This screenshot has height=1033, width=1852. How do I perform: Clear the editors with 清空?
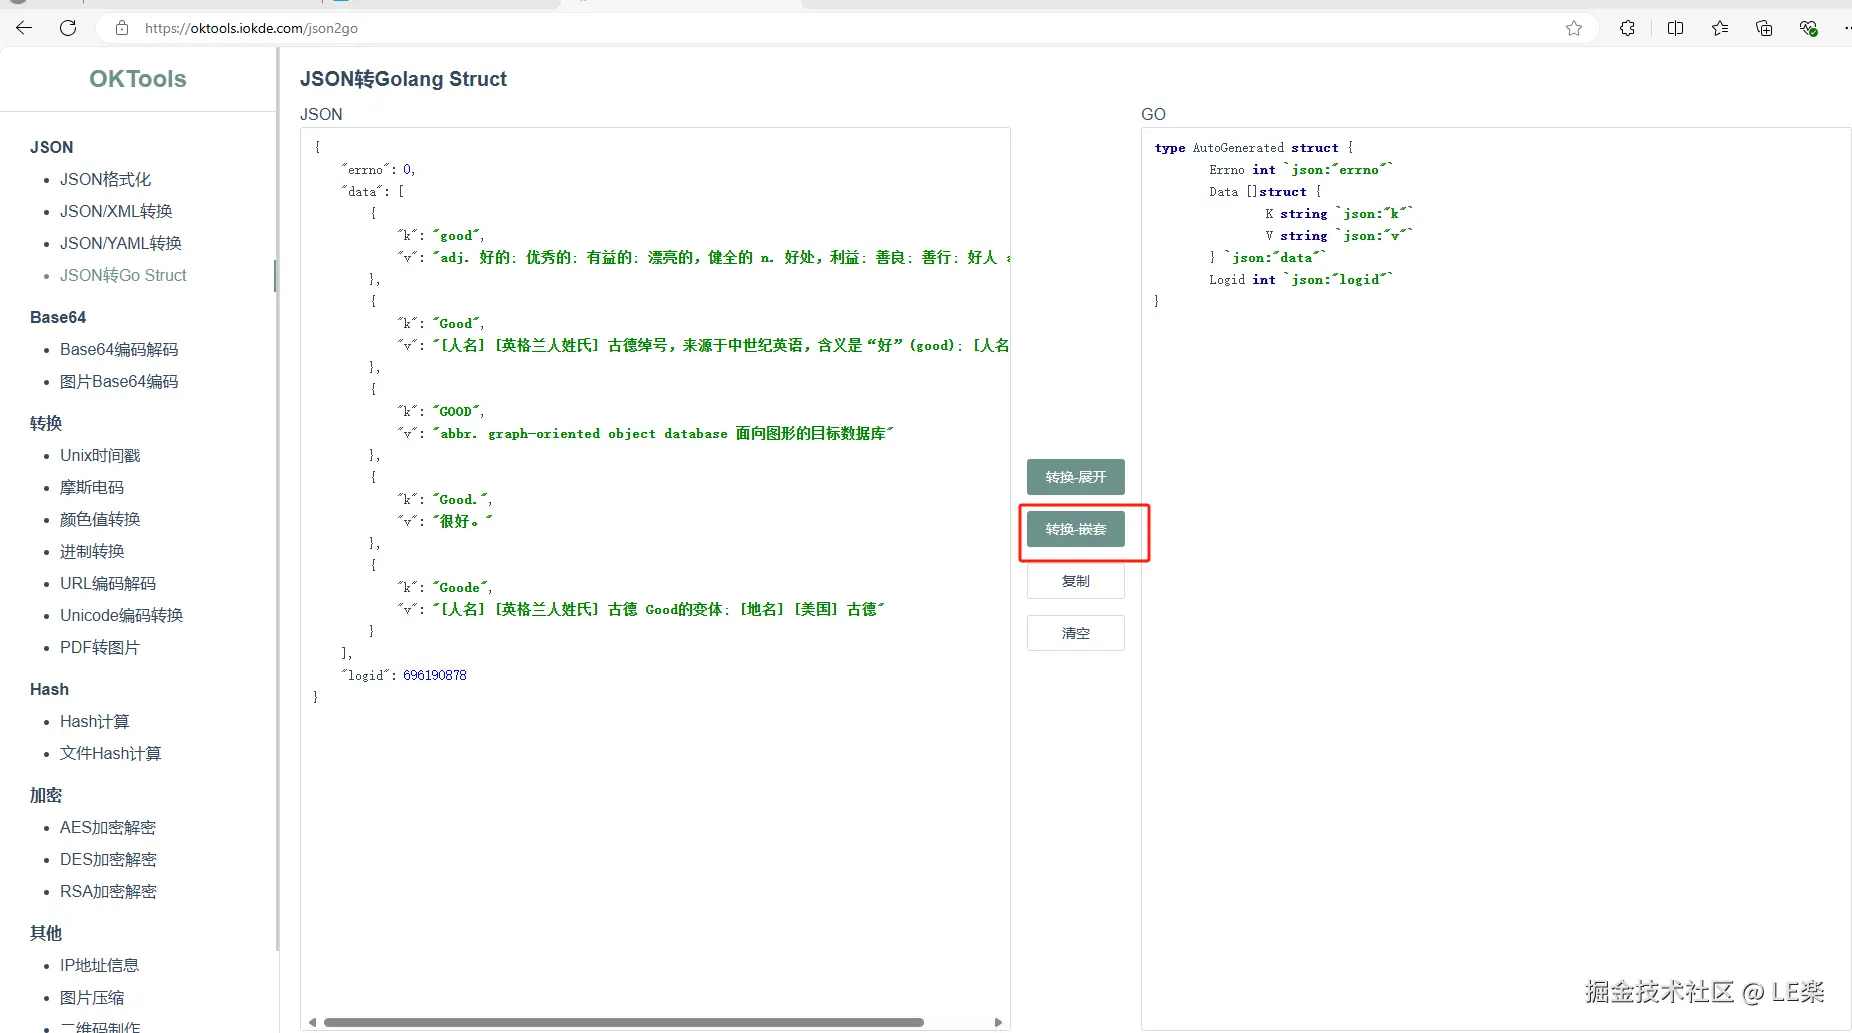click(x=1076, y=633)
